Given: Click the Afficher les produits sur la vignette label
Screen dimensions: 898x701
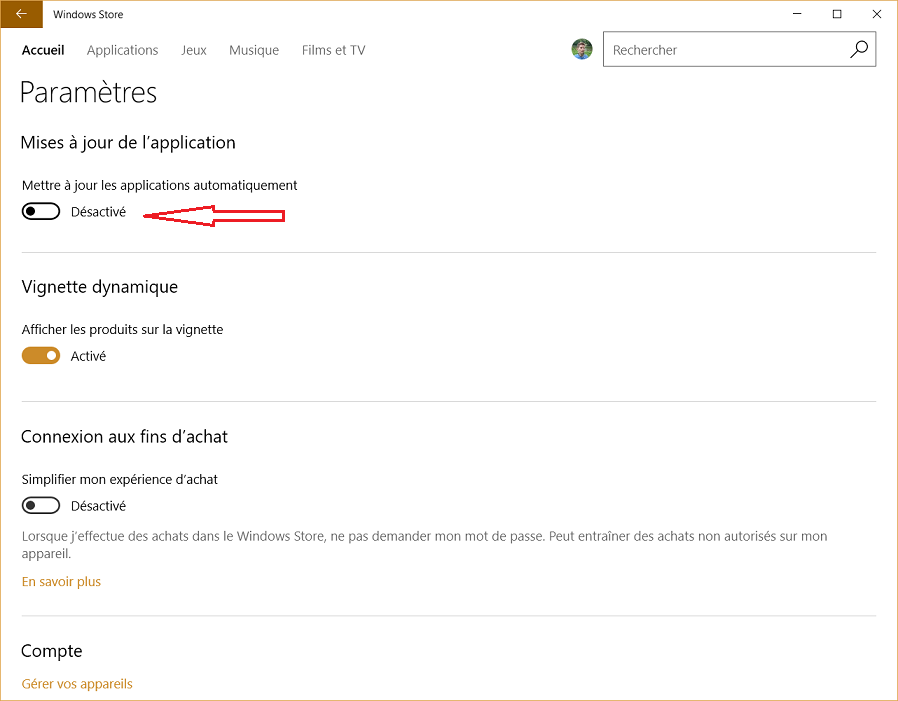Looking at the screenshot, I should point(123,329).
